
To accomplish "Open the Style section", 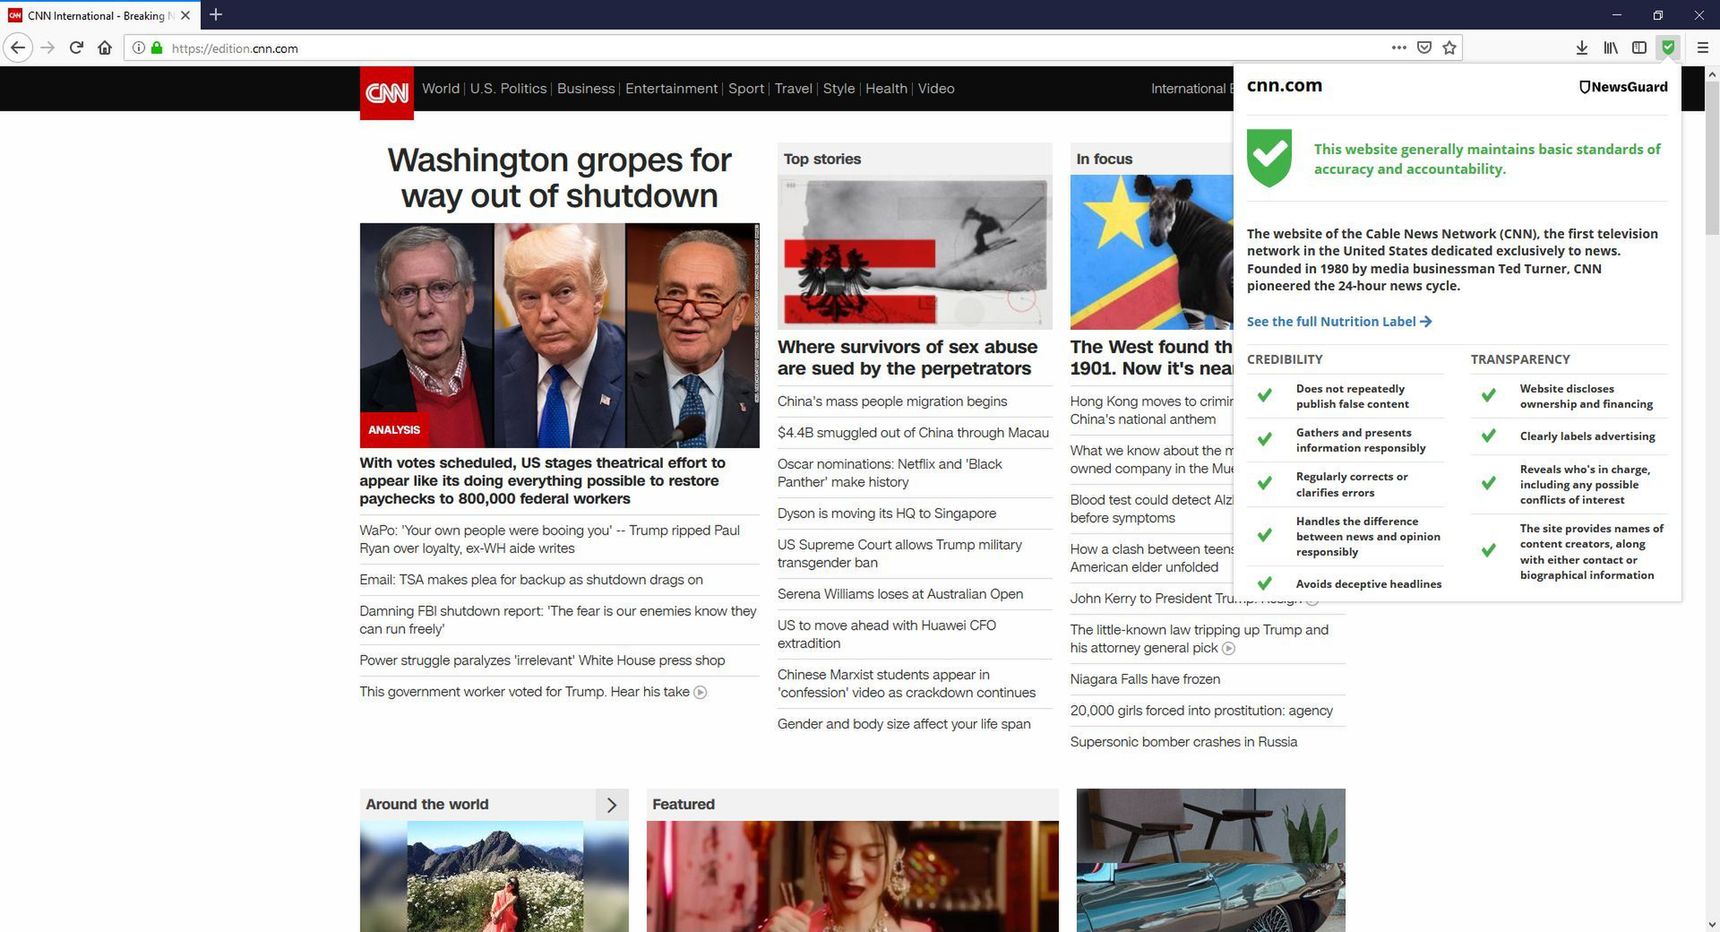I will pos(839,88).
